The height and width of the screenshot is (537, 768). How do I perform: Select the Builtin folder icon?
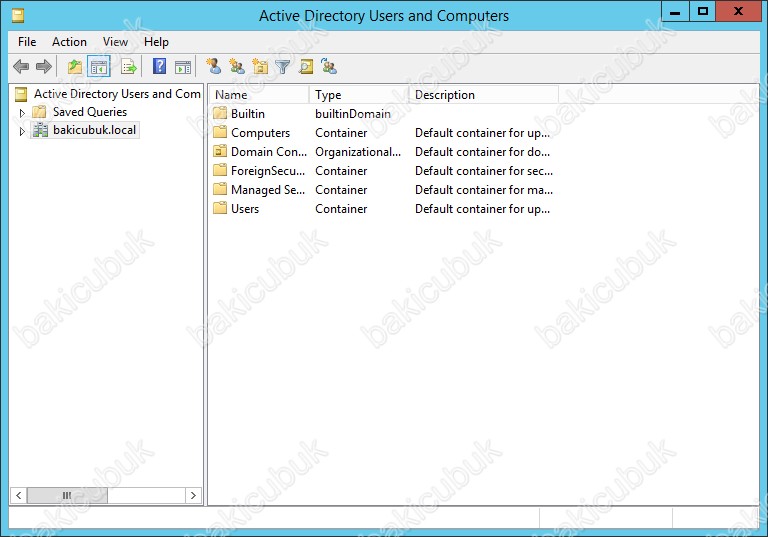coord(220,113)
